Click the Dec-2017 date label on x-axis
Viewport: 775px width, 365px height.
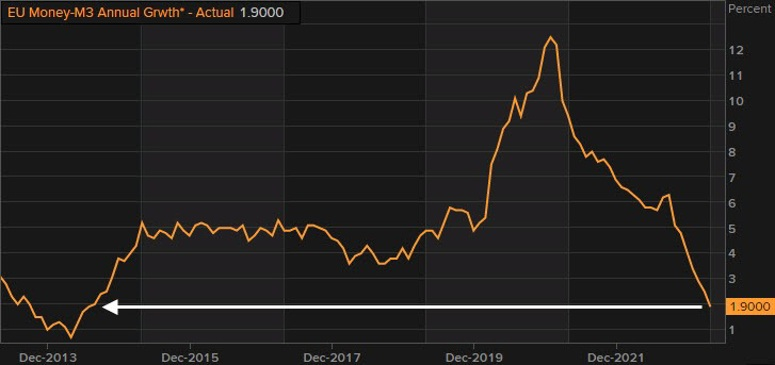pos(332,357)
